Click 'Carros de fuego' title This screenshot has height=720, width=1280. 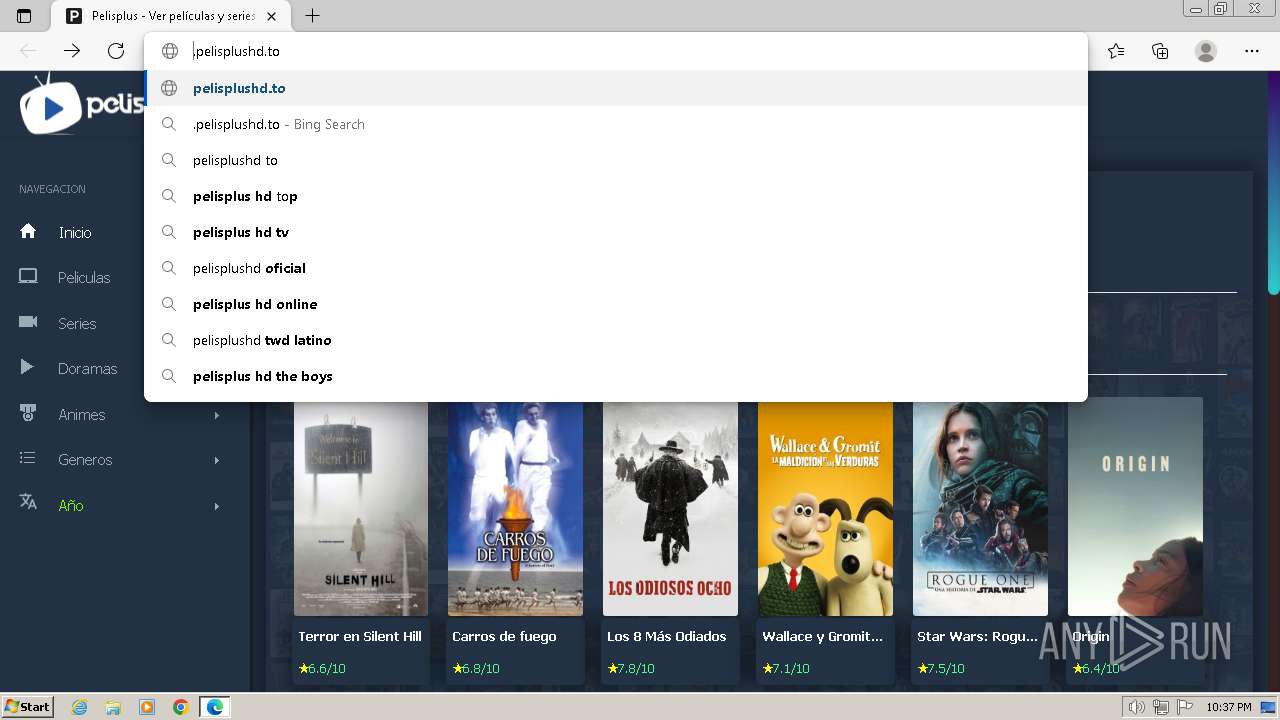504,636
